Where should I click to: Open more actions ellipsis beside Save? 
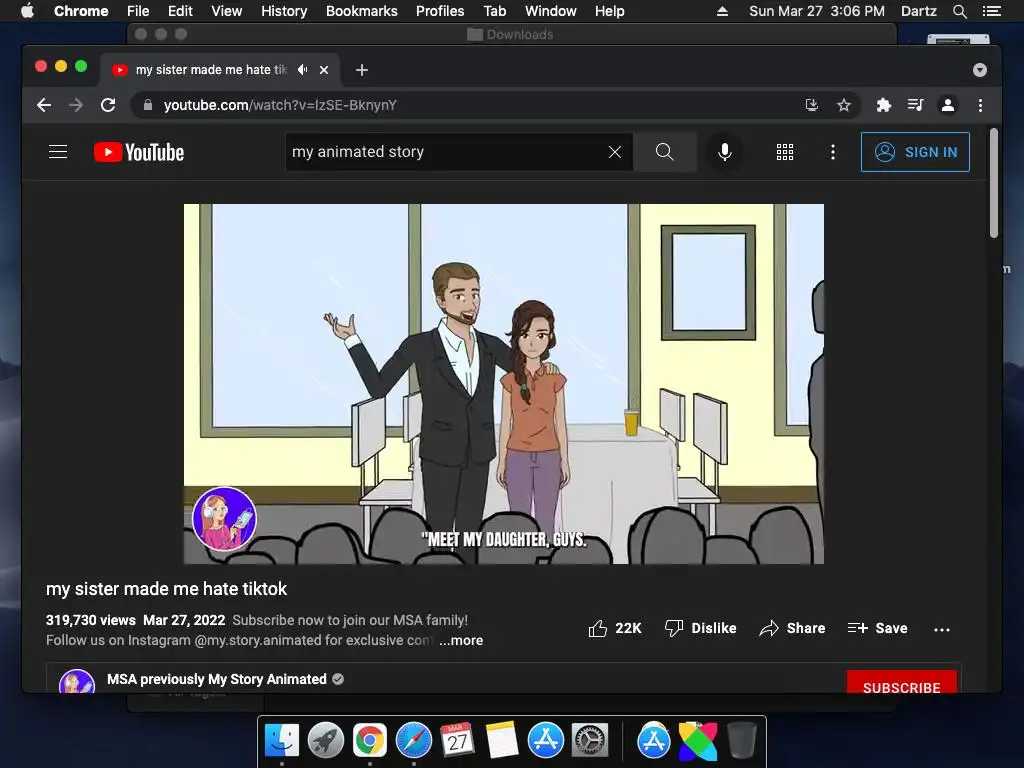[942, 630]
